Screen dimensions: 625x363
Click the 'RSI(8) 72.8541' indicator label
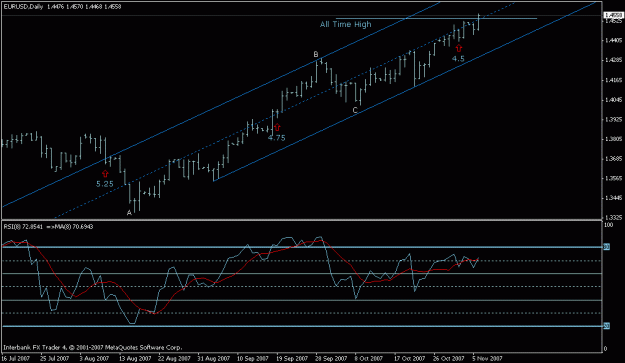23,227
